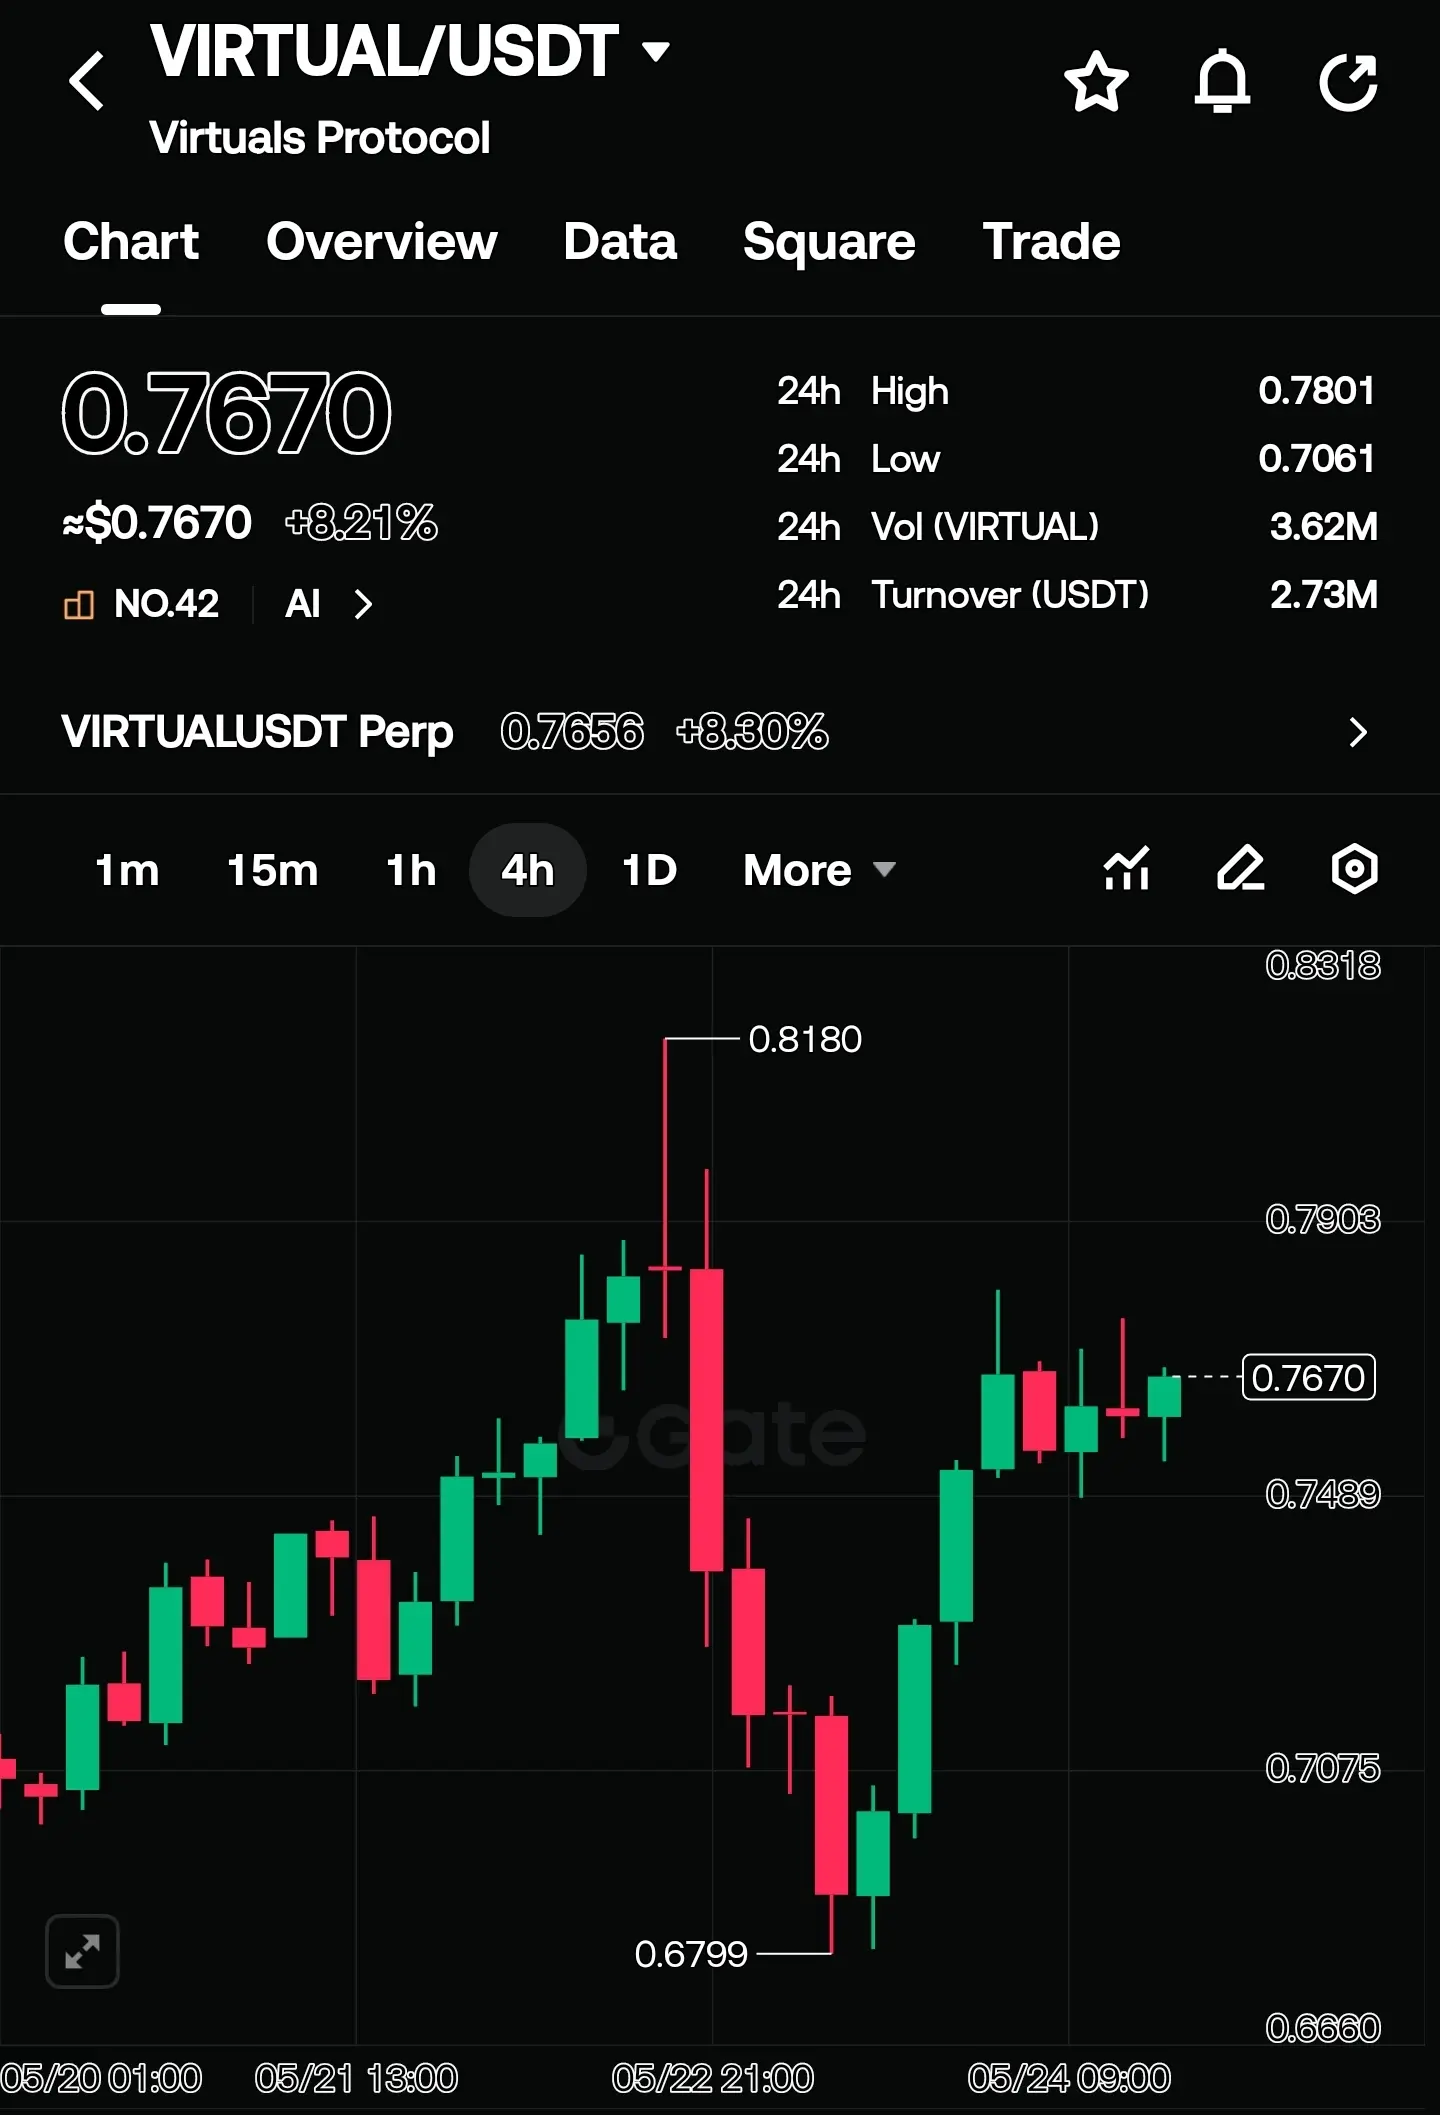1440x2115 pixels.
Task: Tap the ranking icon beside NO.42
Action: tap(79, 604)
